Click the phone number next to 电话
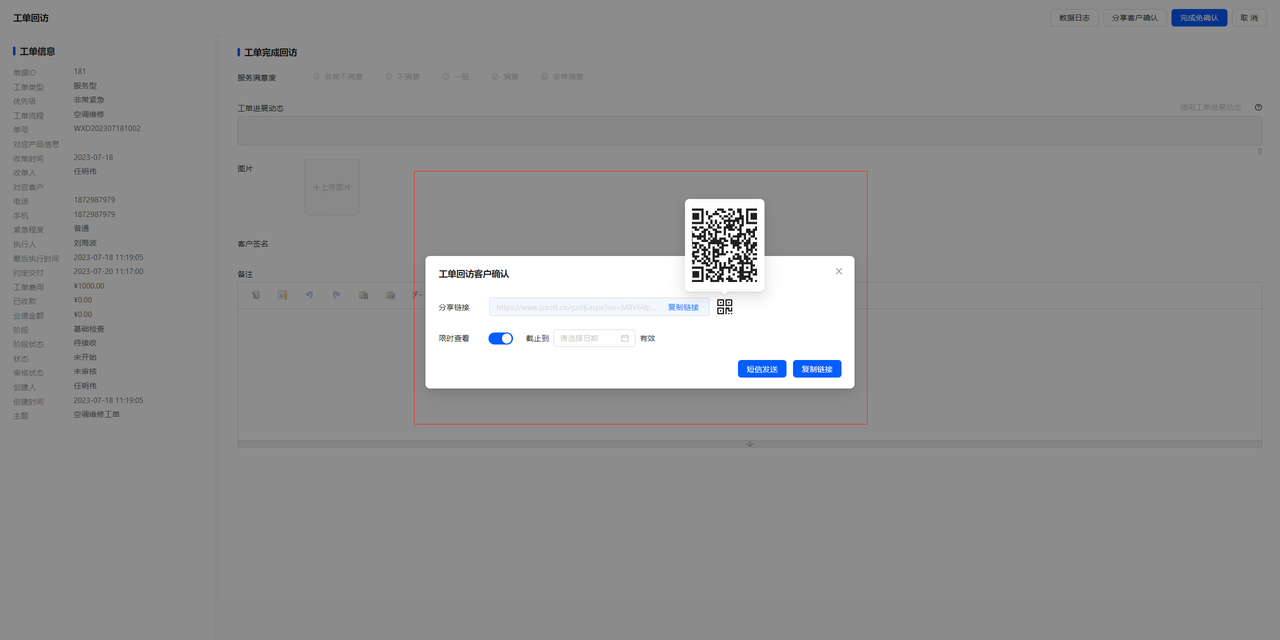 (94, 200)
